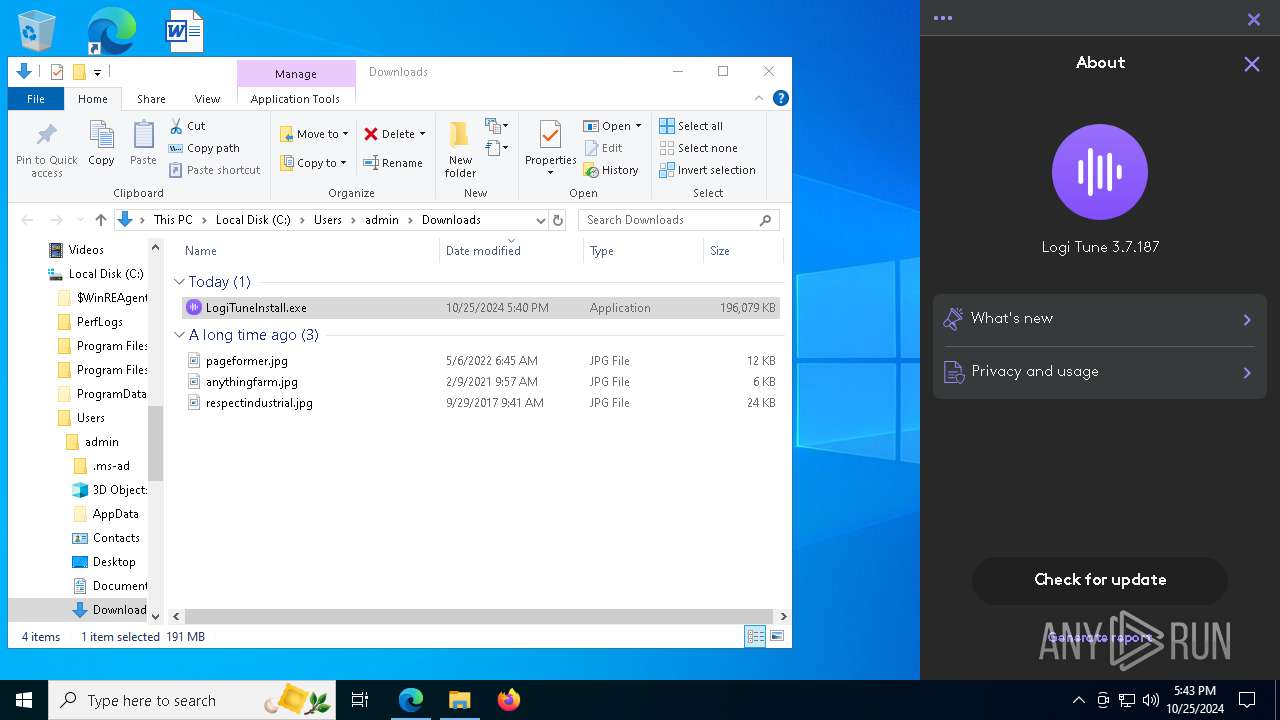Screen dimensions: 1280x720
Task: Click Select all
Action: 691,126
